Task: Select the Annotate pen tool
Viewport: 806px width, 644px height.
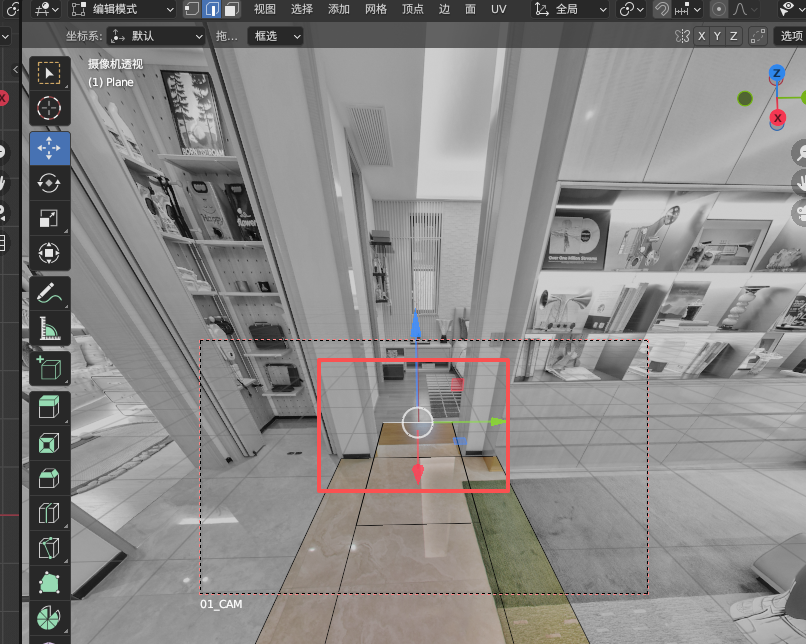Action: [48, 291]
